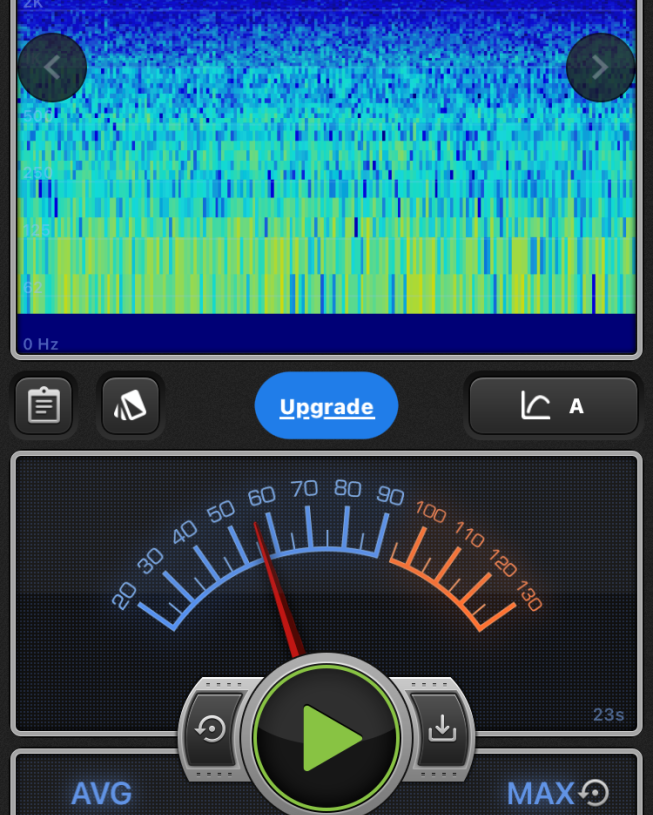The height and width of the screenshot is (815, 653).
Task: Click the orange 100 mark on the gauge
Action: point(431,512)
